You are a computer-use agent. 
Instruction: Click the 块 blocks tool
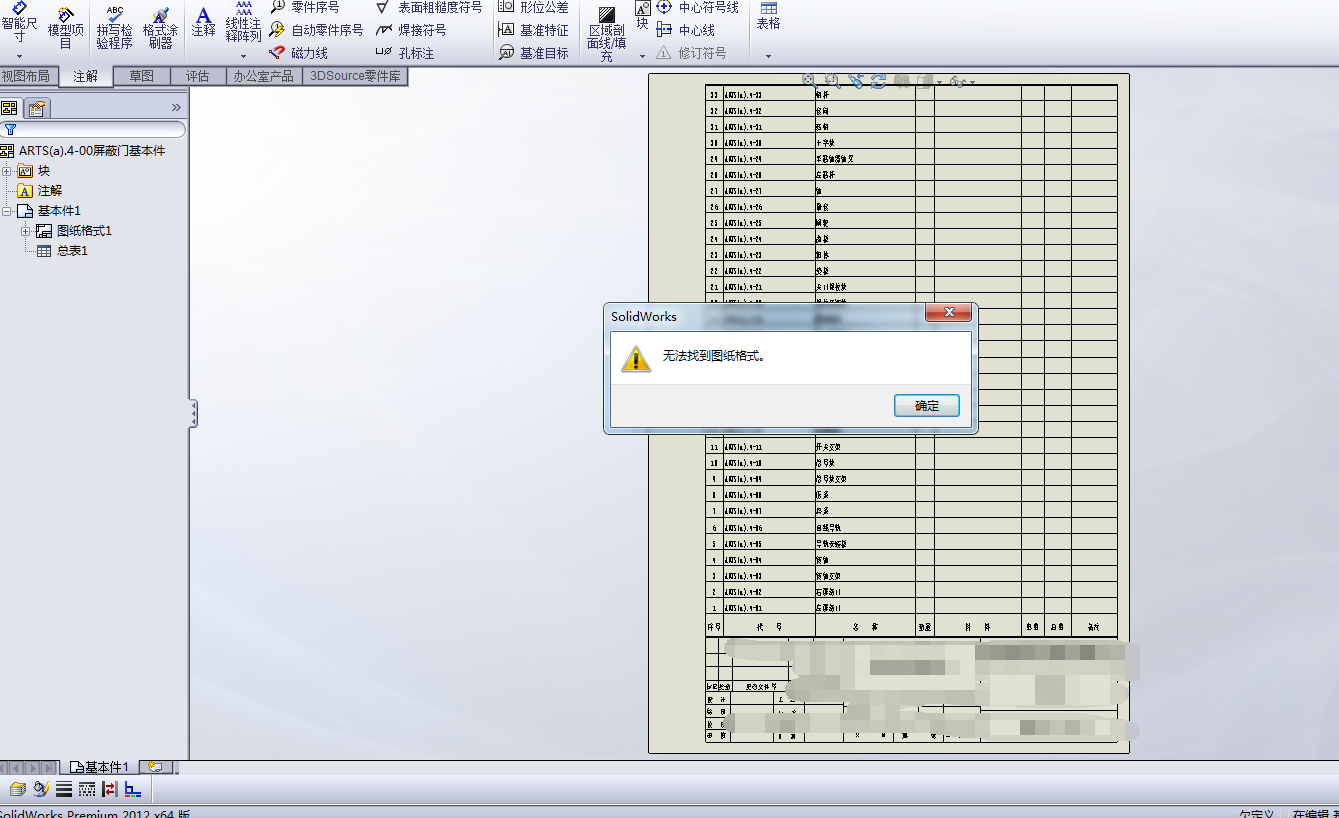point(642,15)
